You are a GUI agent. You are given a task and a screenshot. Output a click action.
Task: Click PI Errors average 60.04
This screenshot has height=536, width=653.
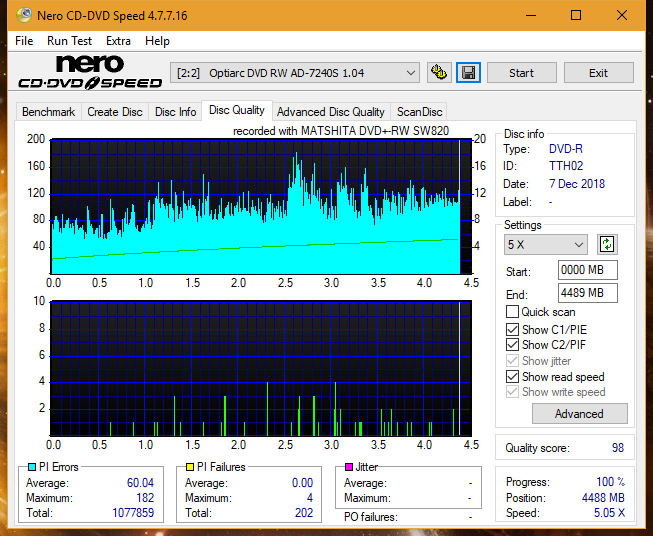coord(140,483)
